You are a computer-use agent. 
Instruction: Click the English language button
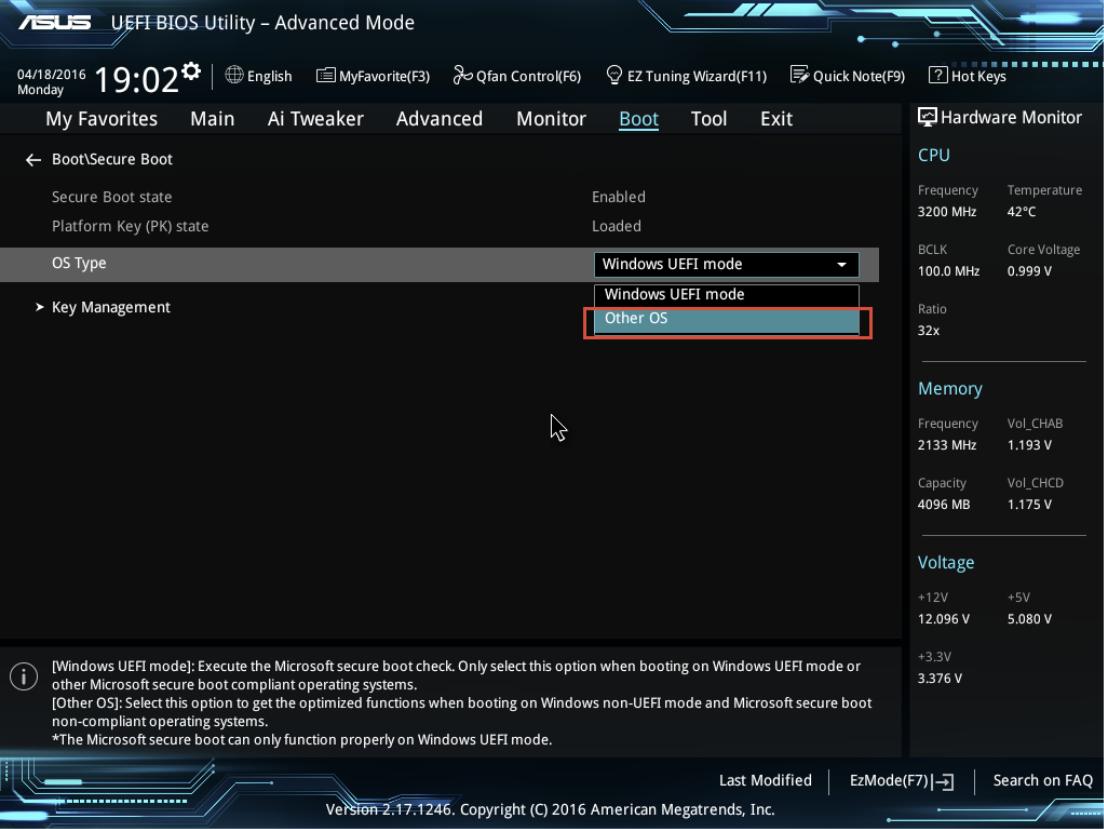(258, 75)
